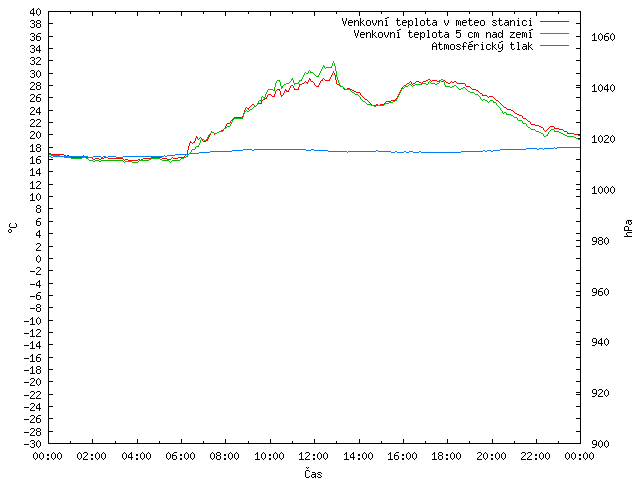Click the temperature dip near 14:45
This screenshot has height=480, width=640.
[376, 105]
